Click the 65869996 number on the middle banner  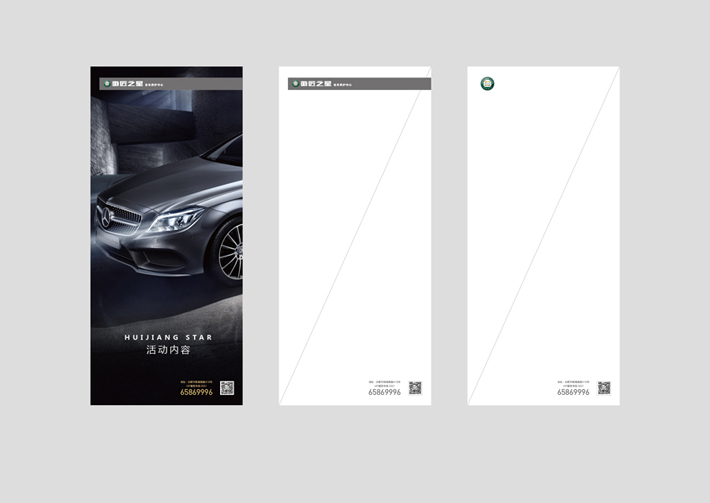(384, 393)
